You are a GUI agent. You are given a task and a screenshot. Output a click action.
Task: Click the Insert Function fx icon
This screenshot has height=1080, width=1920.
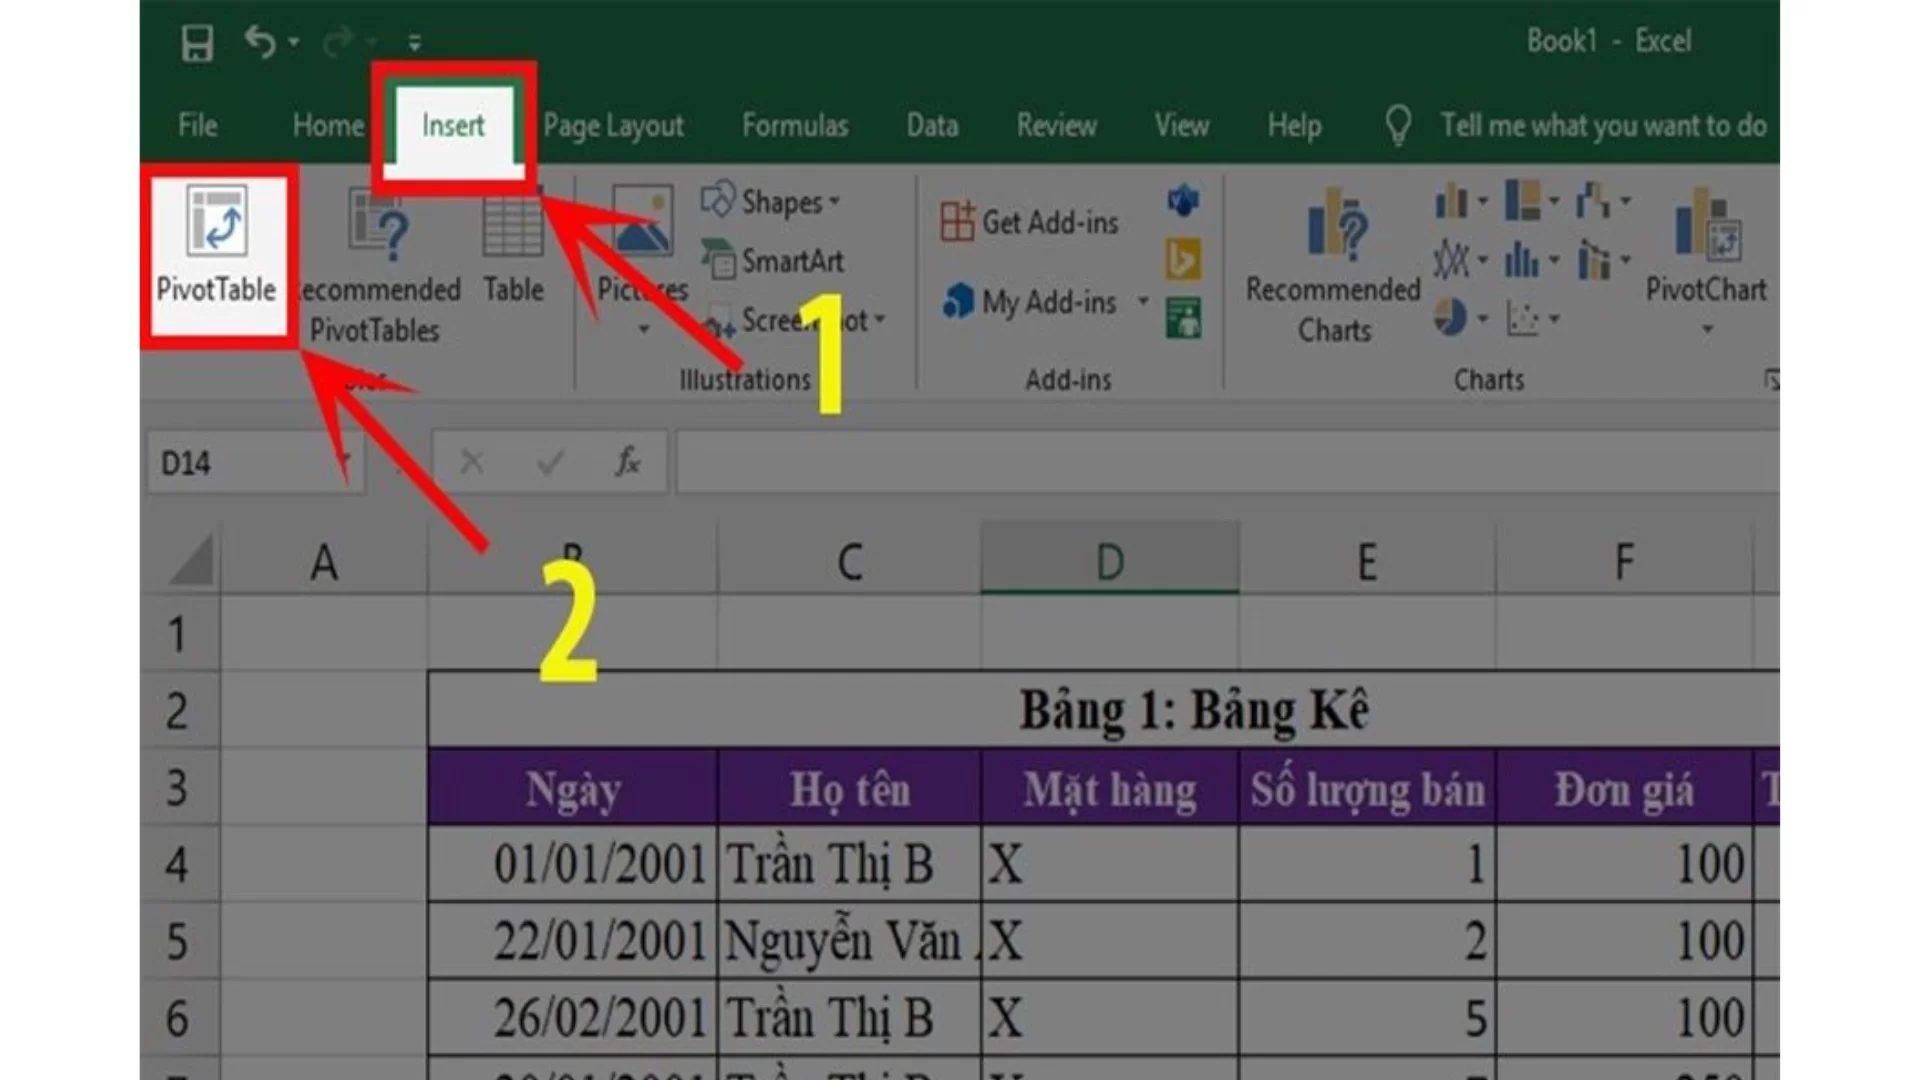[627, 462]
